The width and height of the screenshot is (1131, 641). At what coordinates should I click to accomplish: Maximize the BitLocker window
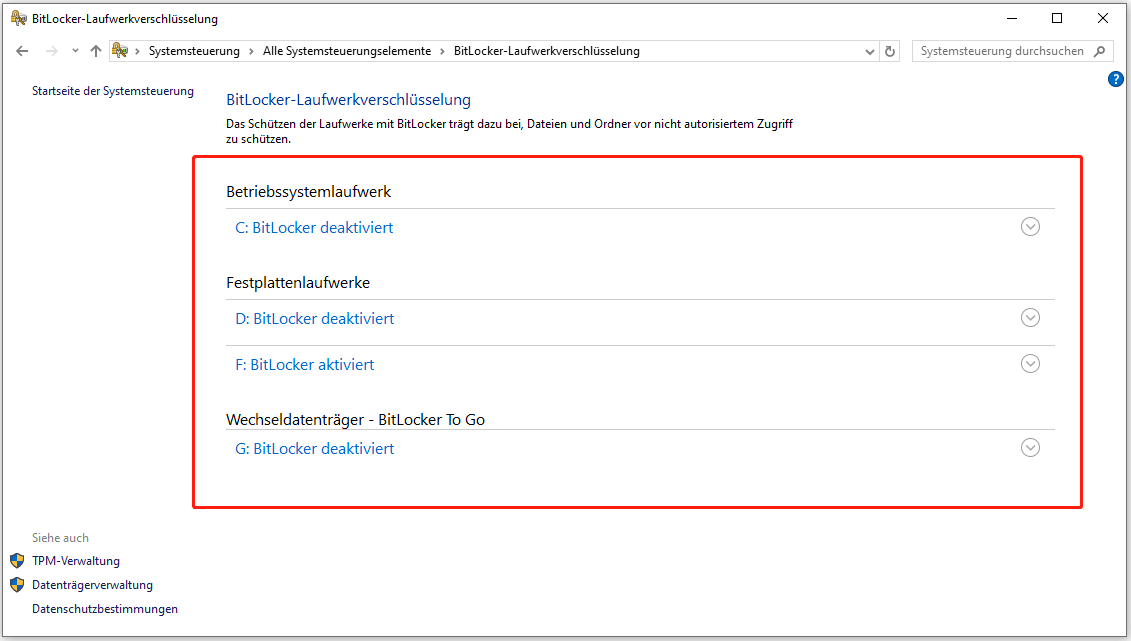1057,18
